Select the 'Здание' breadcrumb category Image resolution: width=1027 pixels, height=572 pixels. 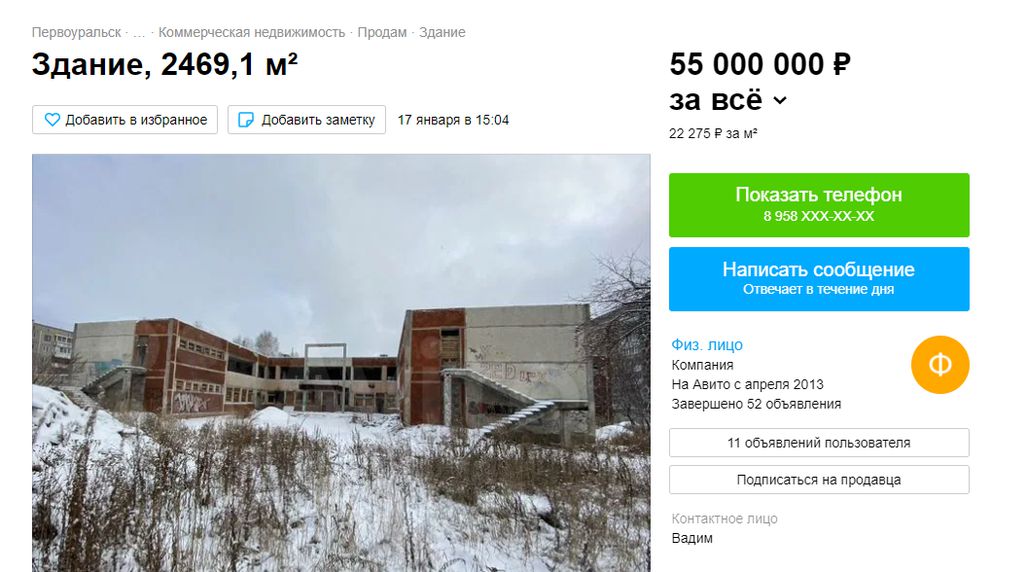(x=442, y=32)
